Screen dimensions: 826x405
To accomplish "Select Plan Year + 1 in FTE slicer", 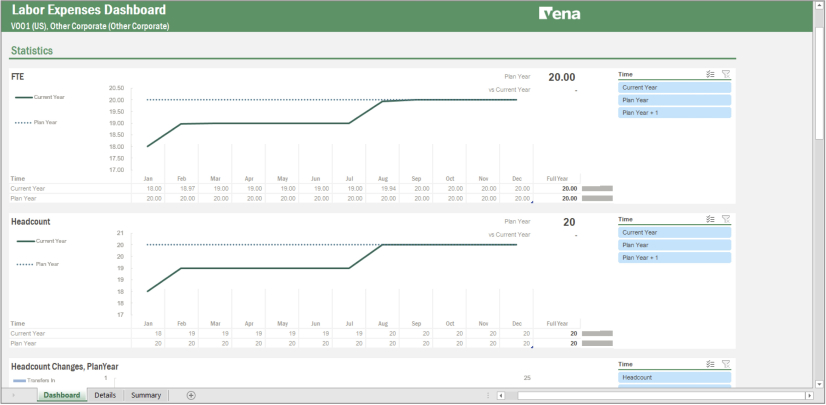I will click(674, 113).
